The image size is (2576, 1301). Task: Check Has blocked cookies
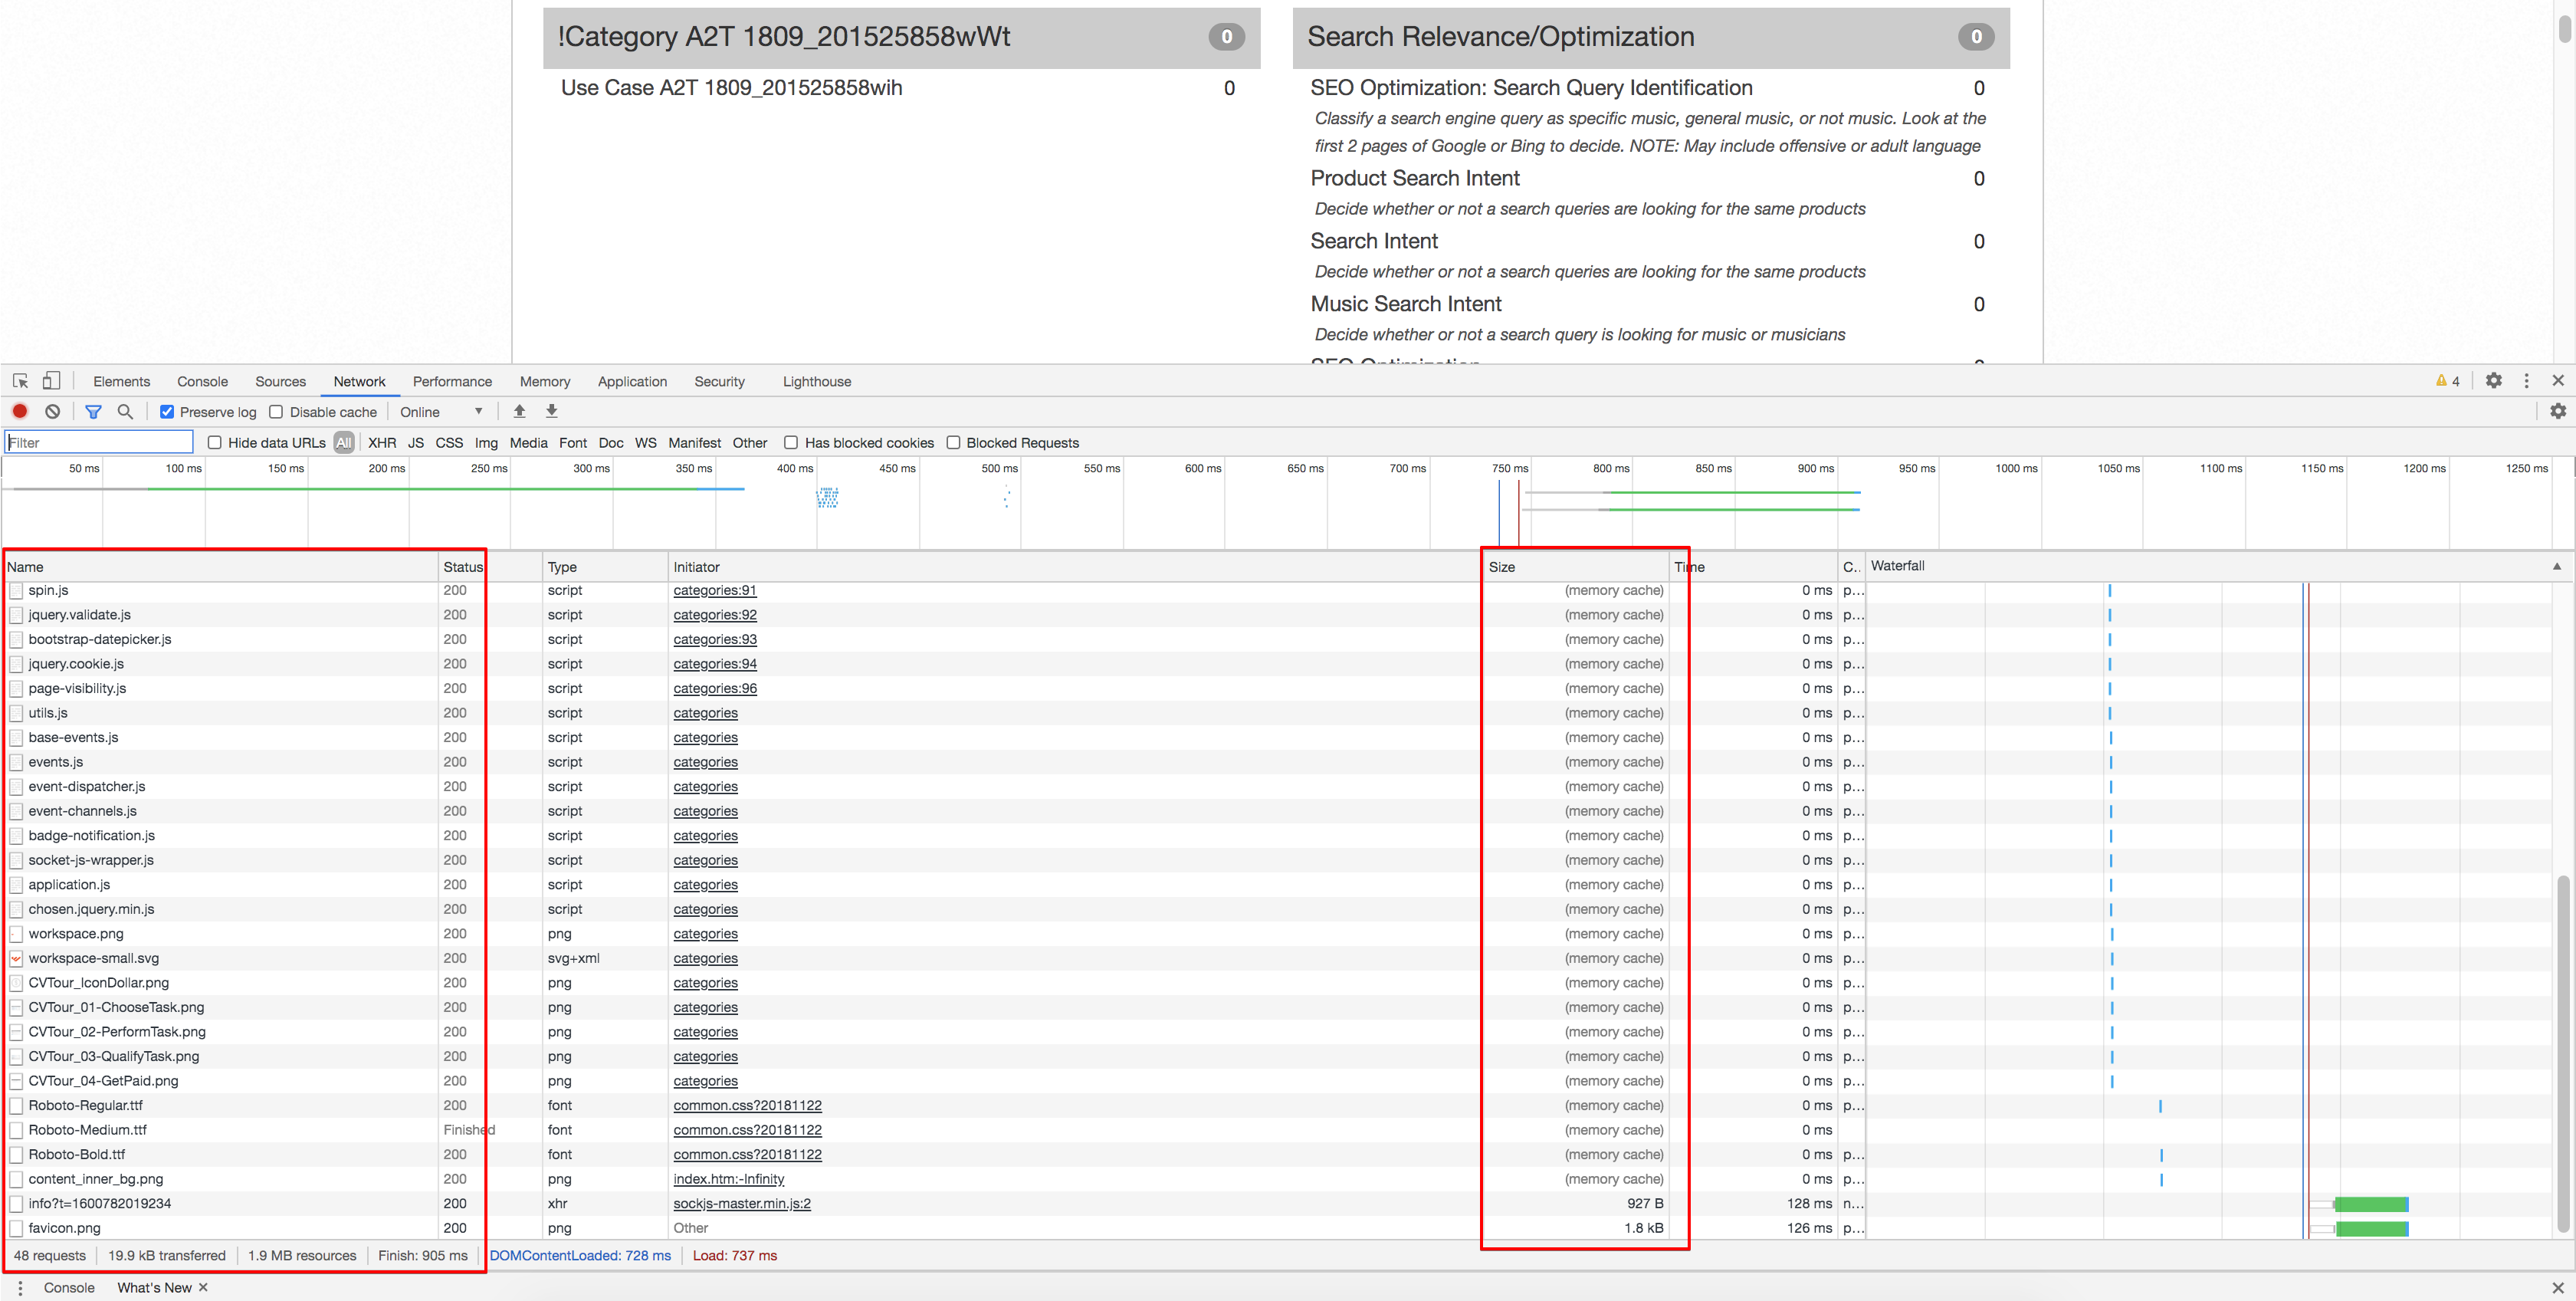tap(791, 442)
